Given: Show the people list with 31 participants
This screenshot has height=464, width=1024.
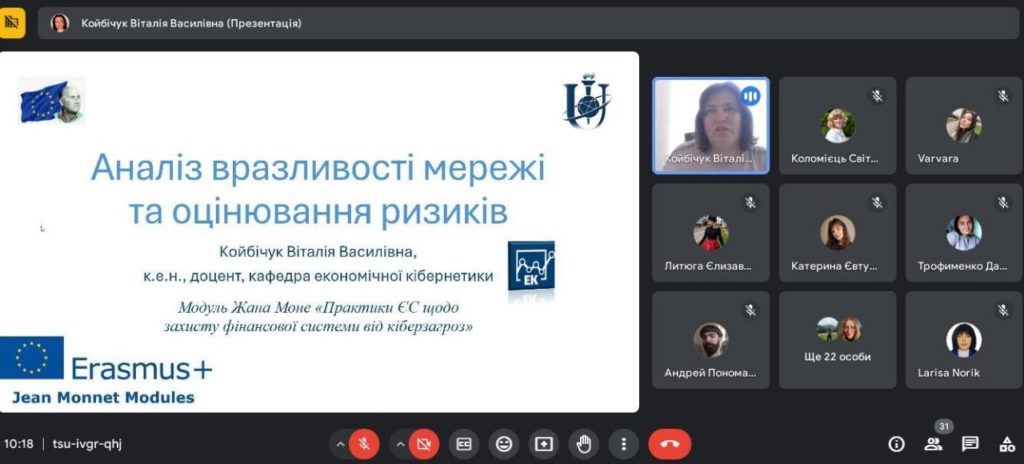Looking at the screenshot, I should pyautogui.click(x=933, y=444).
